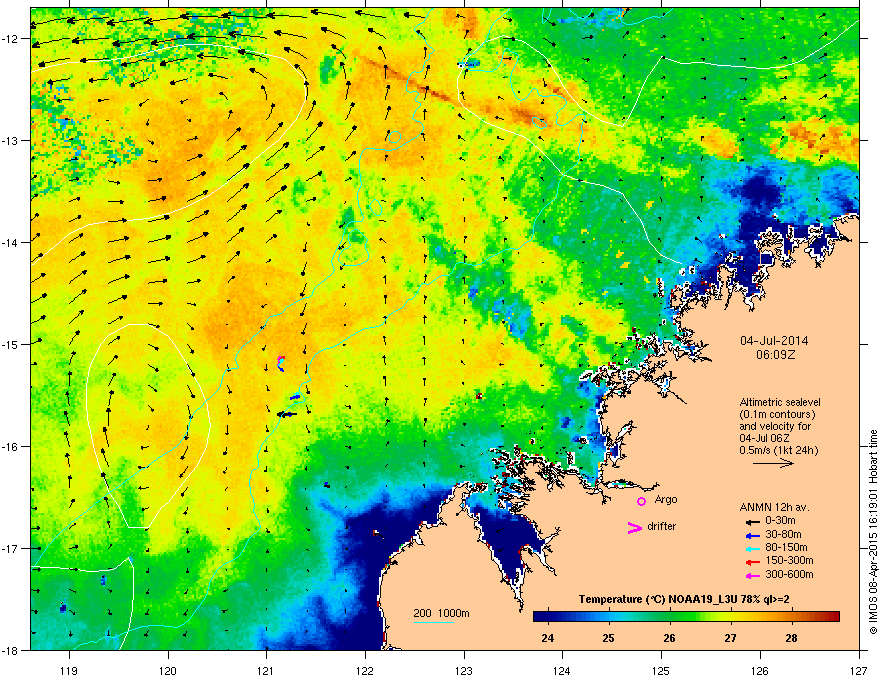Click the magenta drifter arrowhead symbol in legend
Image resolution: width=880 pixels, height=680 pixels.
[x=634, y=527]
